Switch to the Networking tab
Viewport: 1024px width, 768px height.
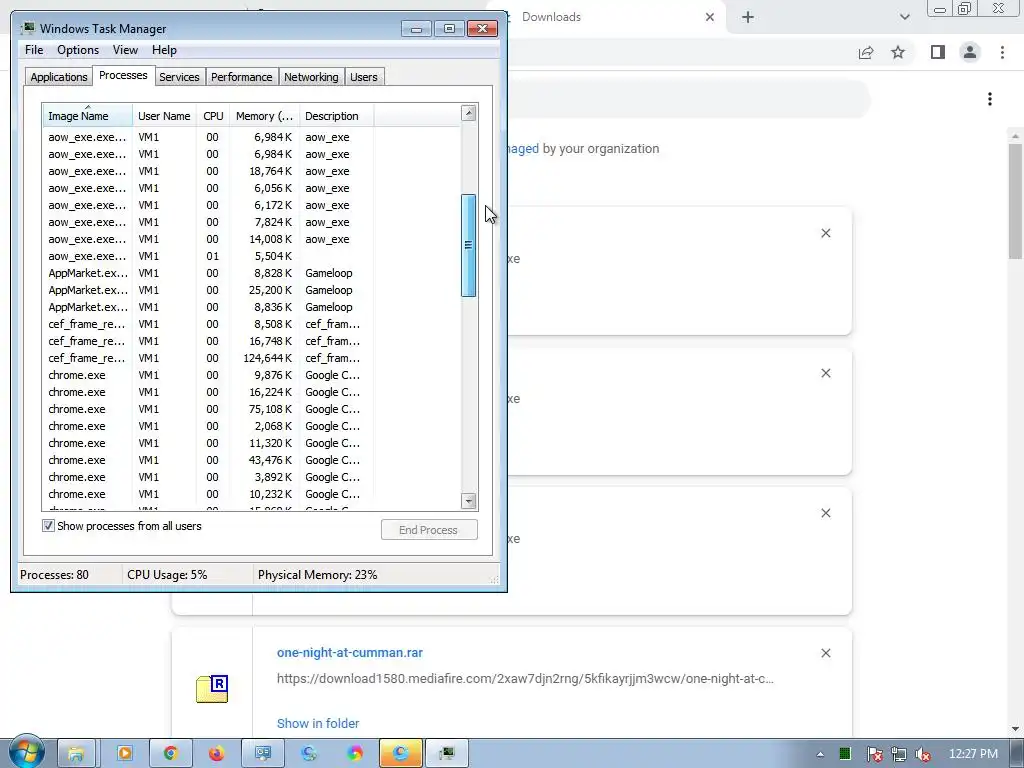click(311, 77)
